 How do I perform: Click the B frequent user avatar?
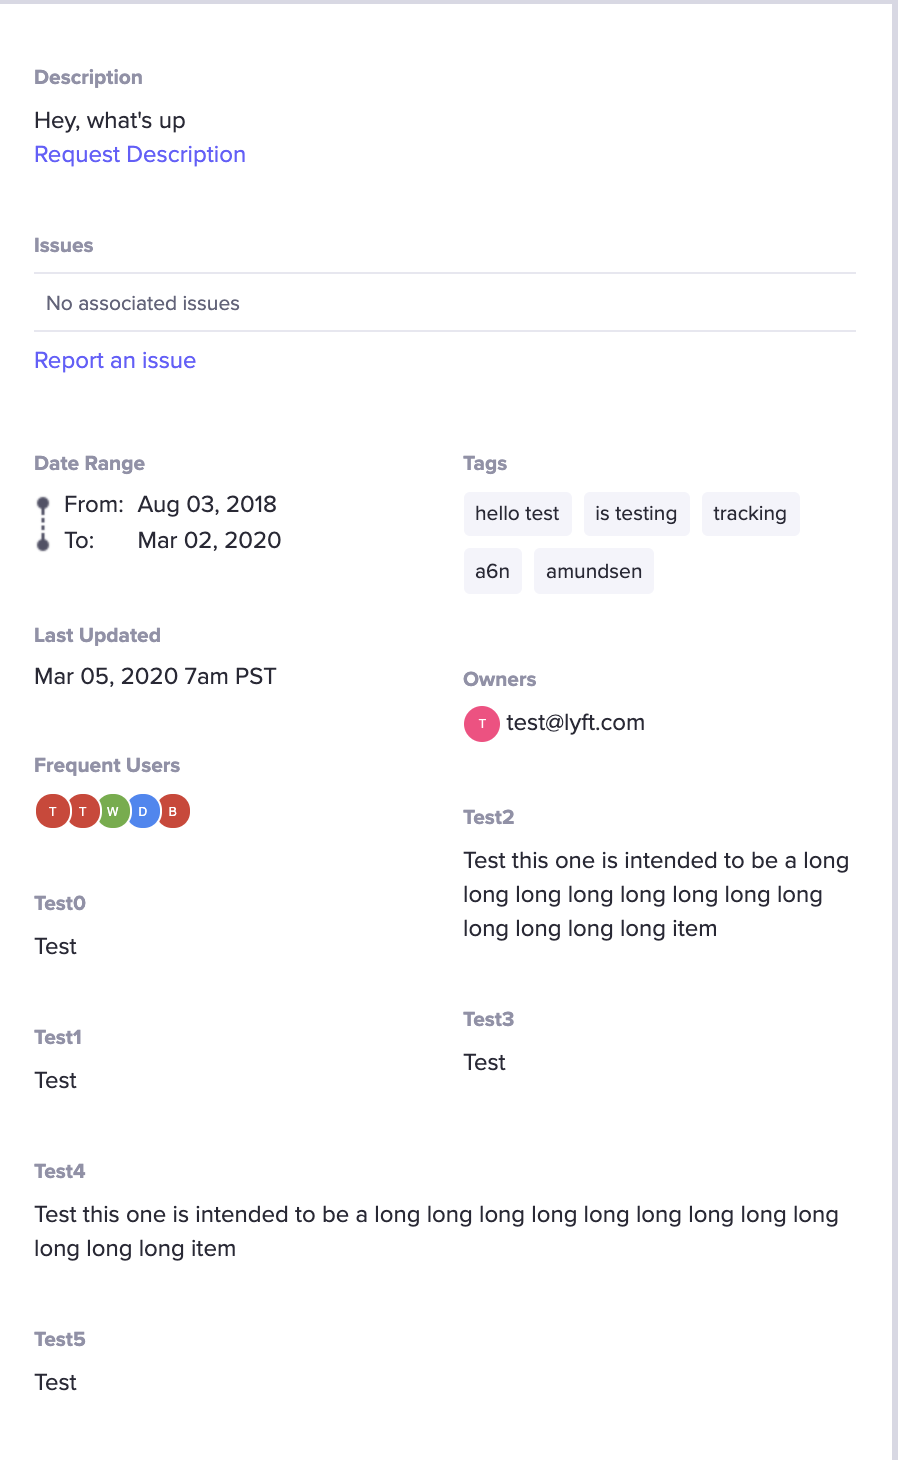tap(173, 811)
